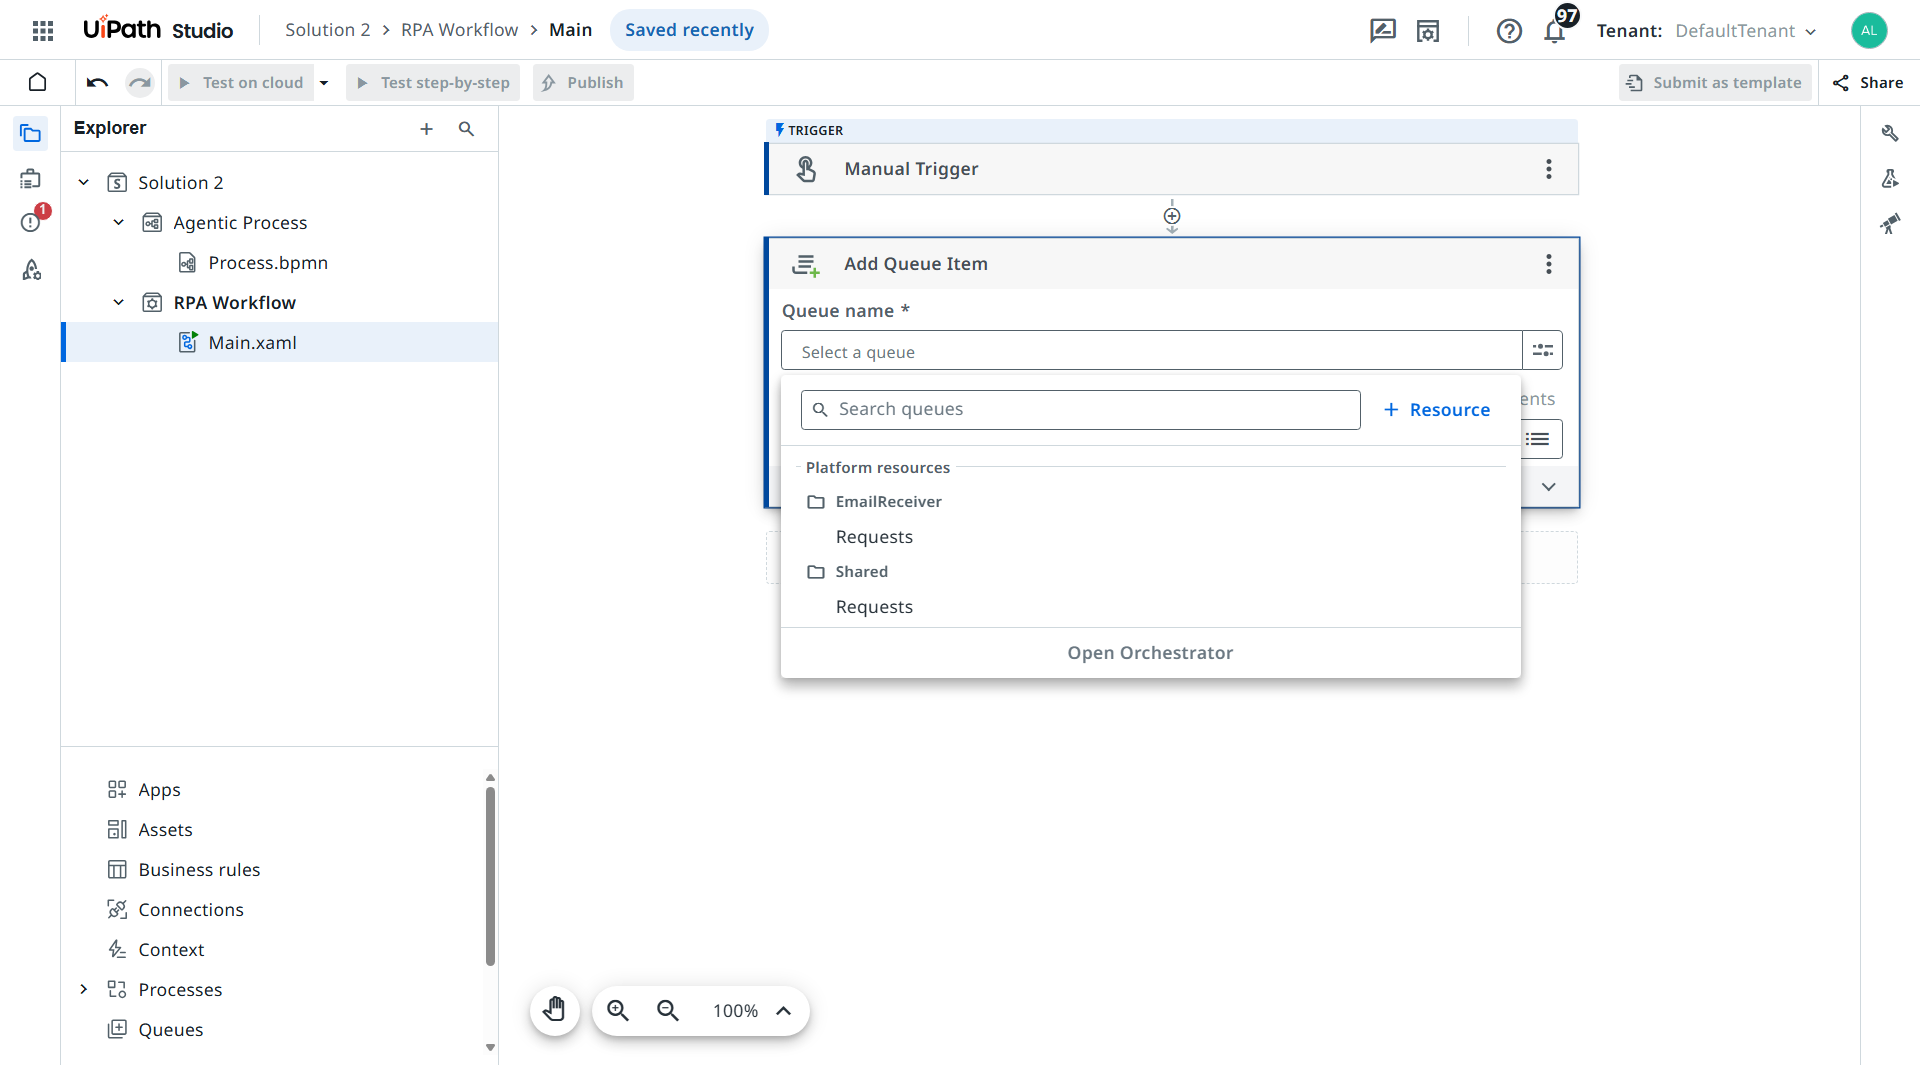Click the Saved recently status badge
The height and width of the screenshot is (1065, 1920).
click(x=689, y=30)
